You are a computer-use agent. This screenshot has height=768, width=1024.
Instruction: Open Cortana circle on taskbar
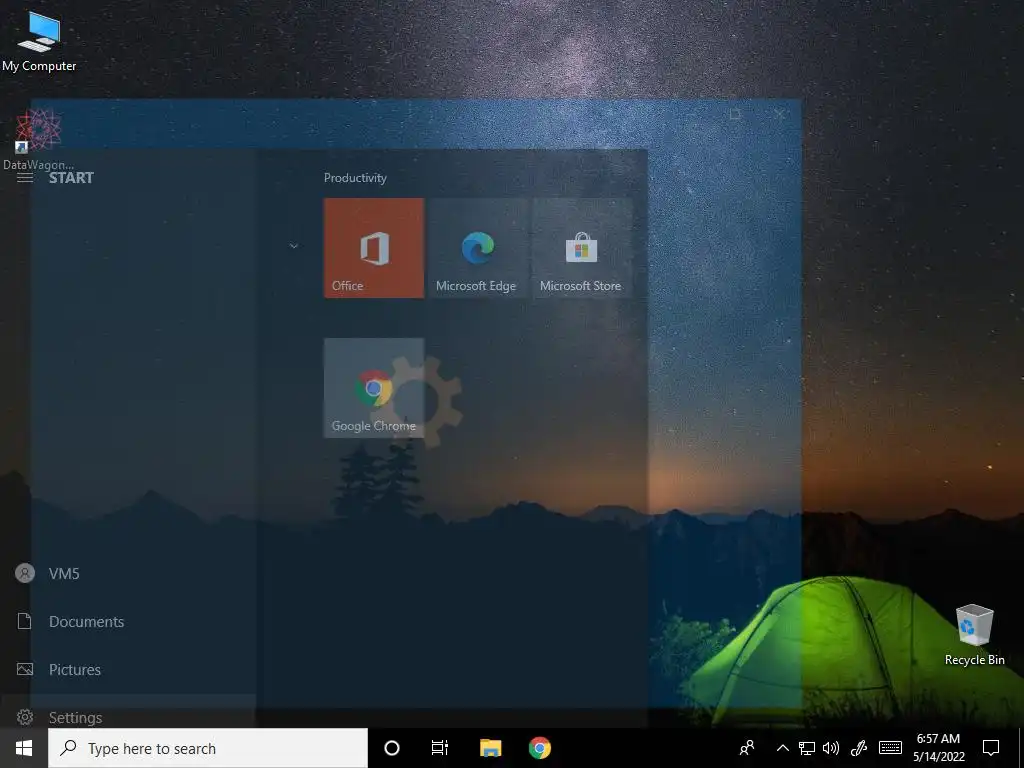click(x=392, y=748)
